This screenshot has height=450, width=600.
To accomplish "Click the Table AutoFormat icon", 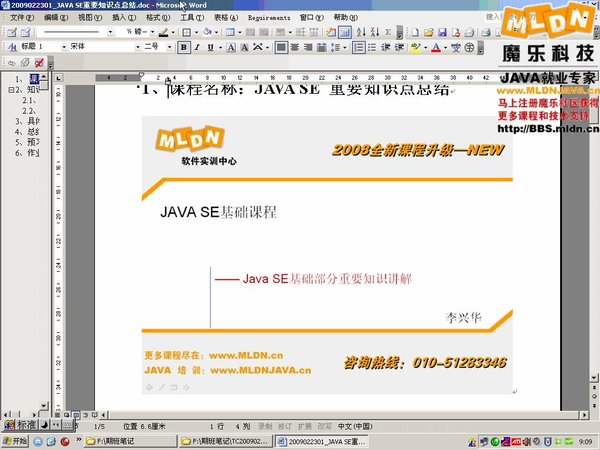I will 331,33.
